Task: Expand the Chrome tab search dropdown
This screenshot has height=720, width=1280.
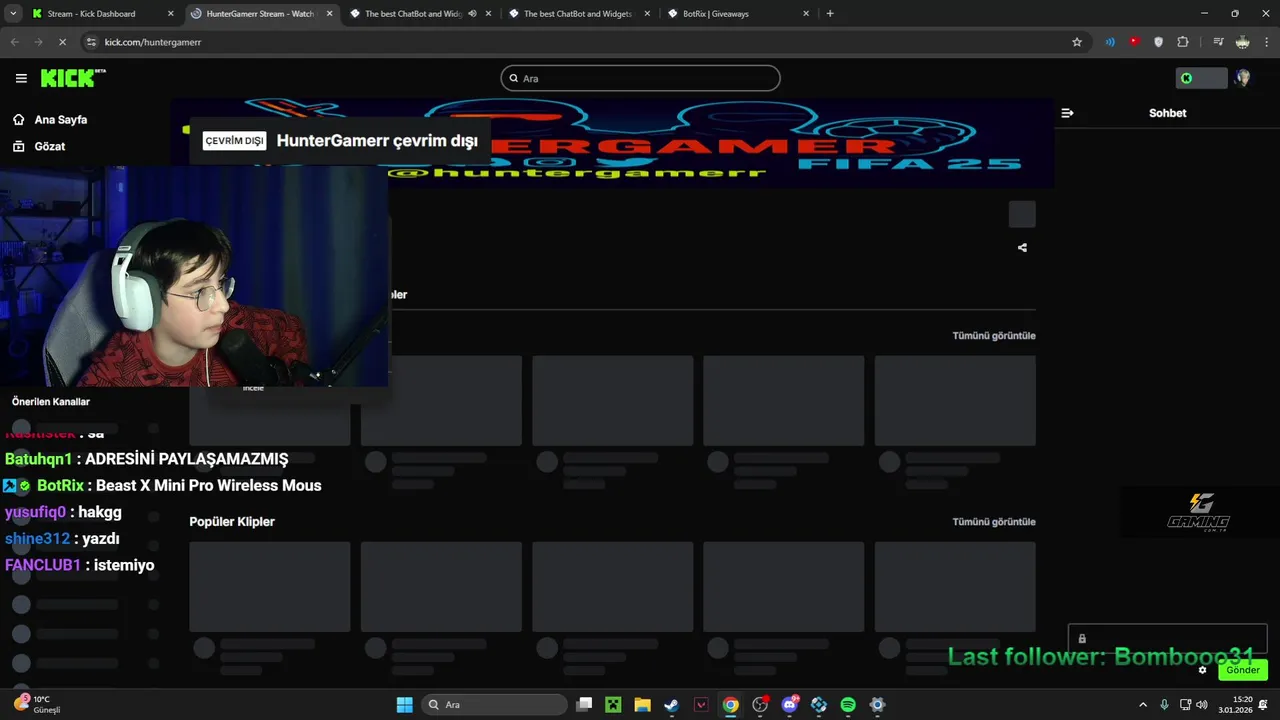Action: pos(13,14)
